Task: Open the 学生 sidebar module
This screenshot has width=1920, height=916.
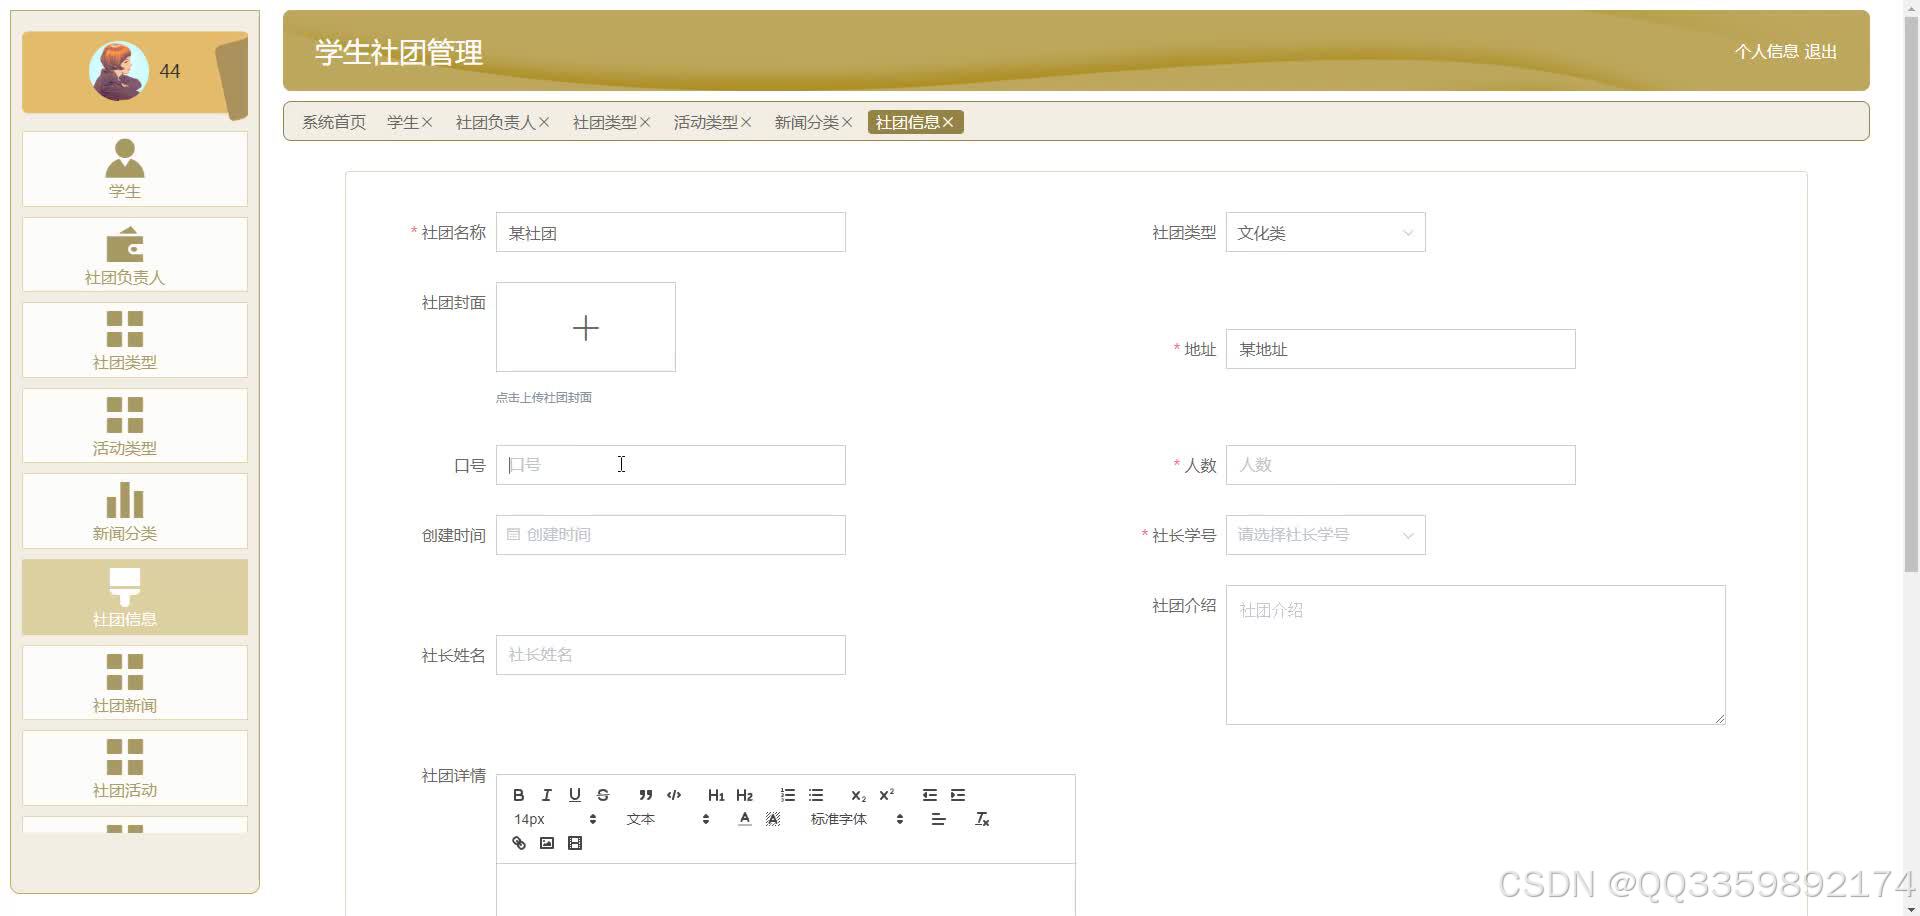Action: point(135,169)
